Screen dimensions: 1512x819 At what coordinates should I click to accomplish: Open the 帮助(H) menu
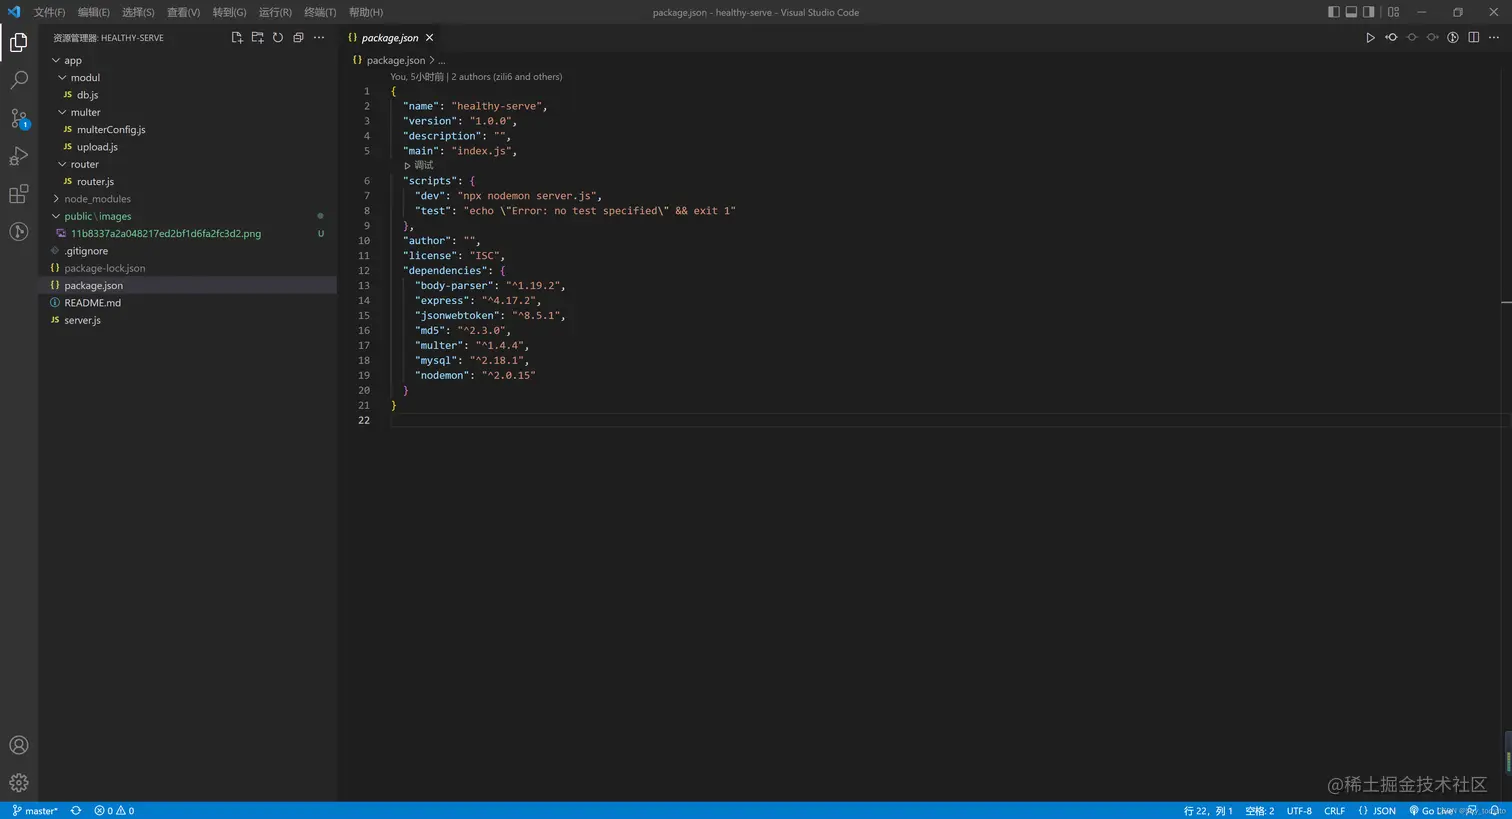[x=366, y=12]
